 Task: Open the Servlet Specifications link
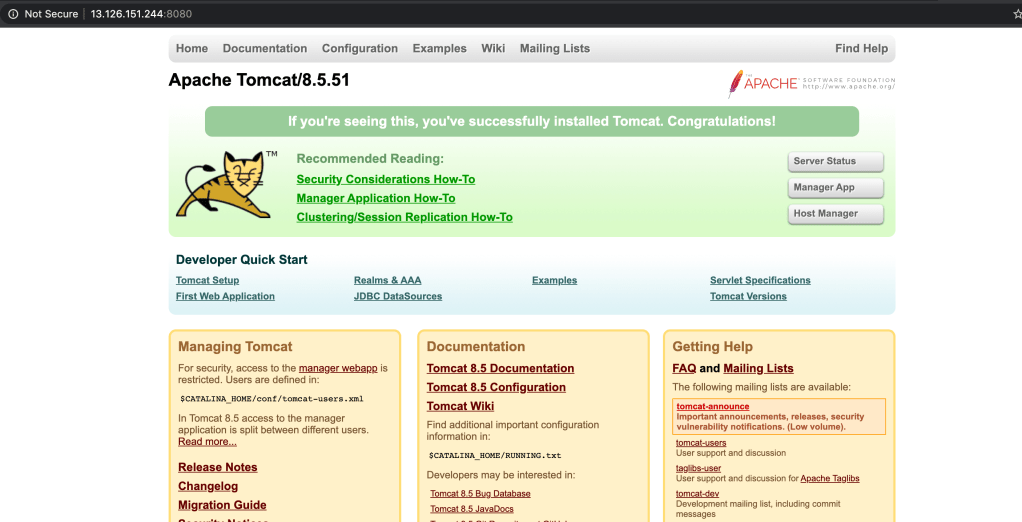[760, 281]
